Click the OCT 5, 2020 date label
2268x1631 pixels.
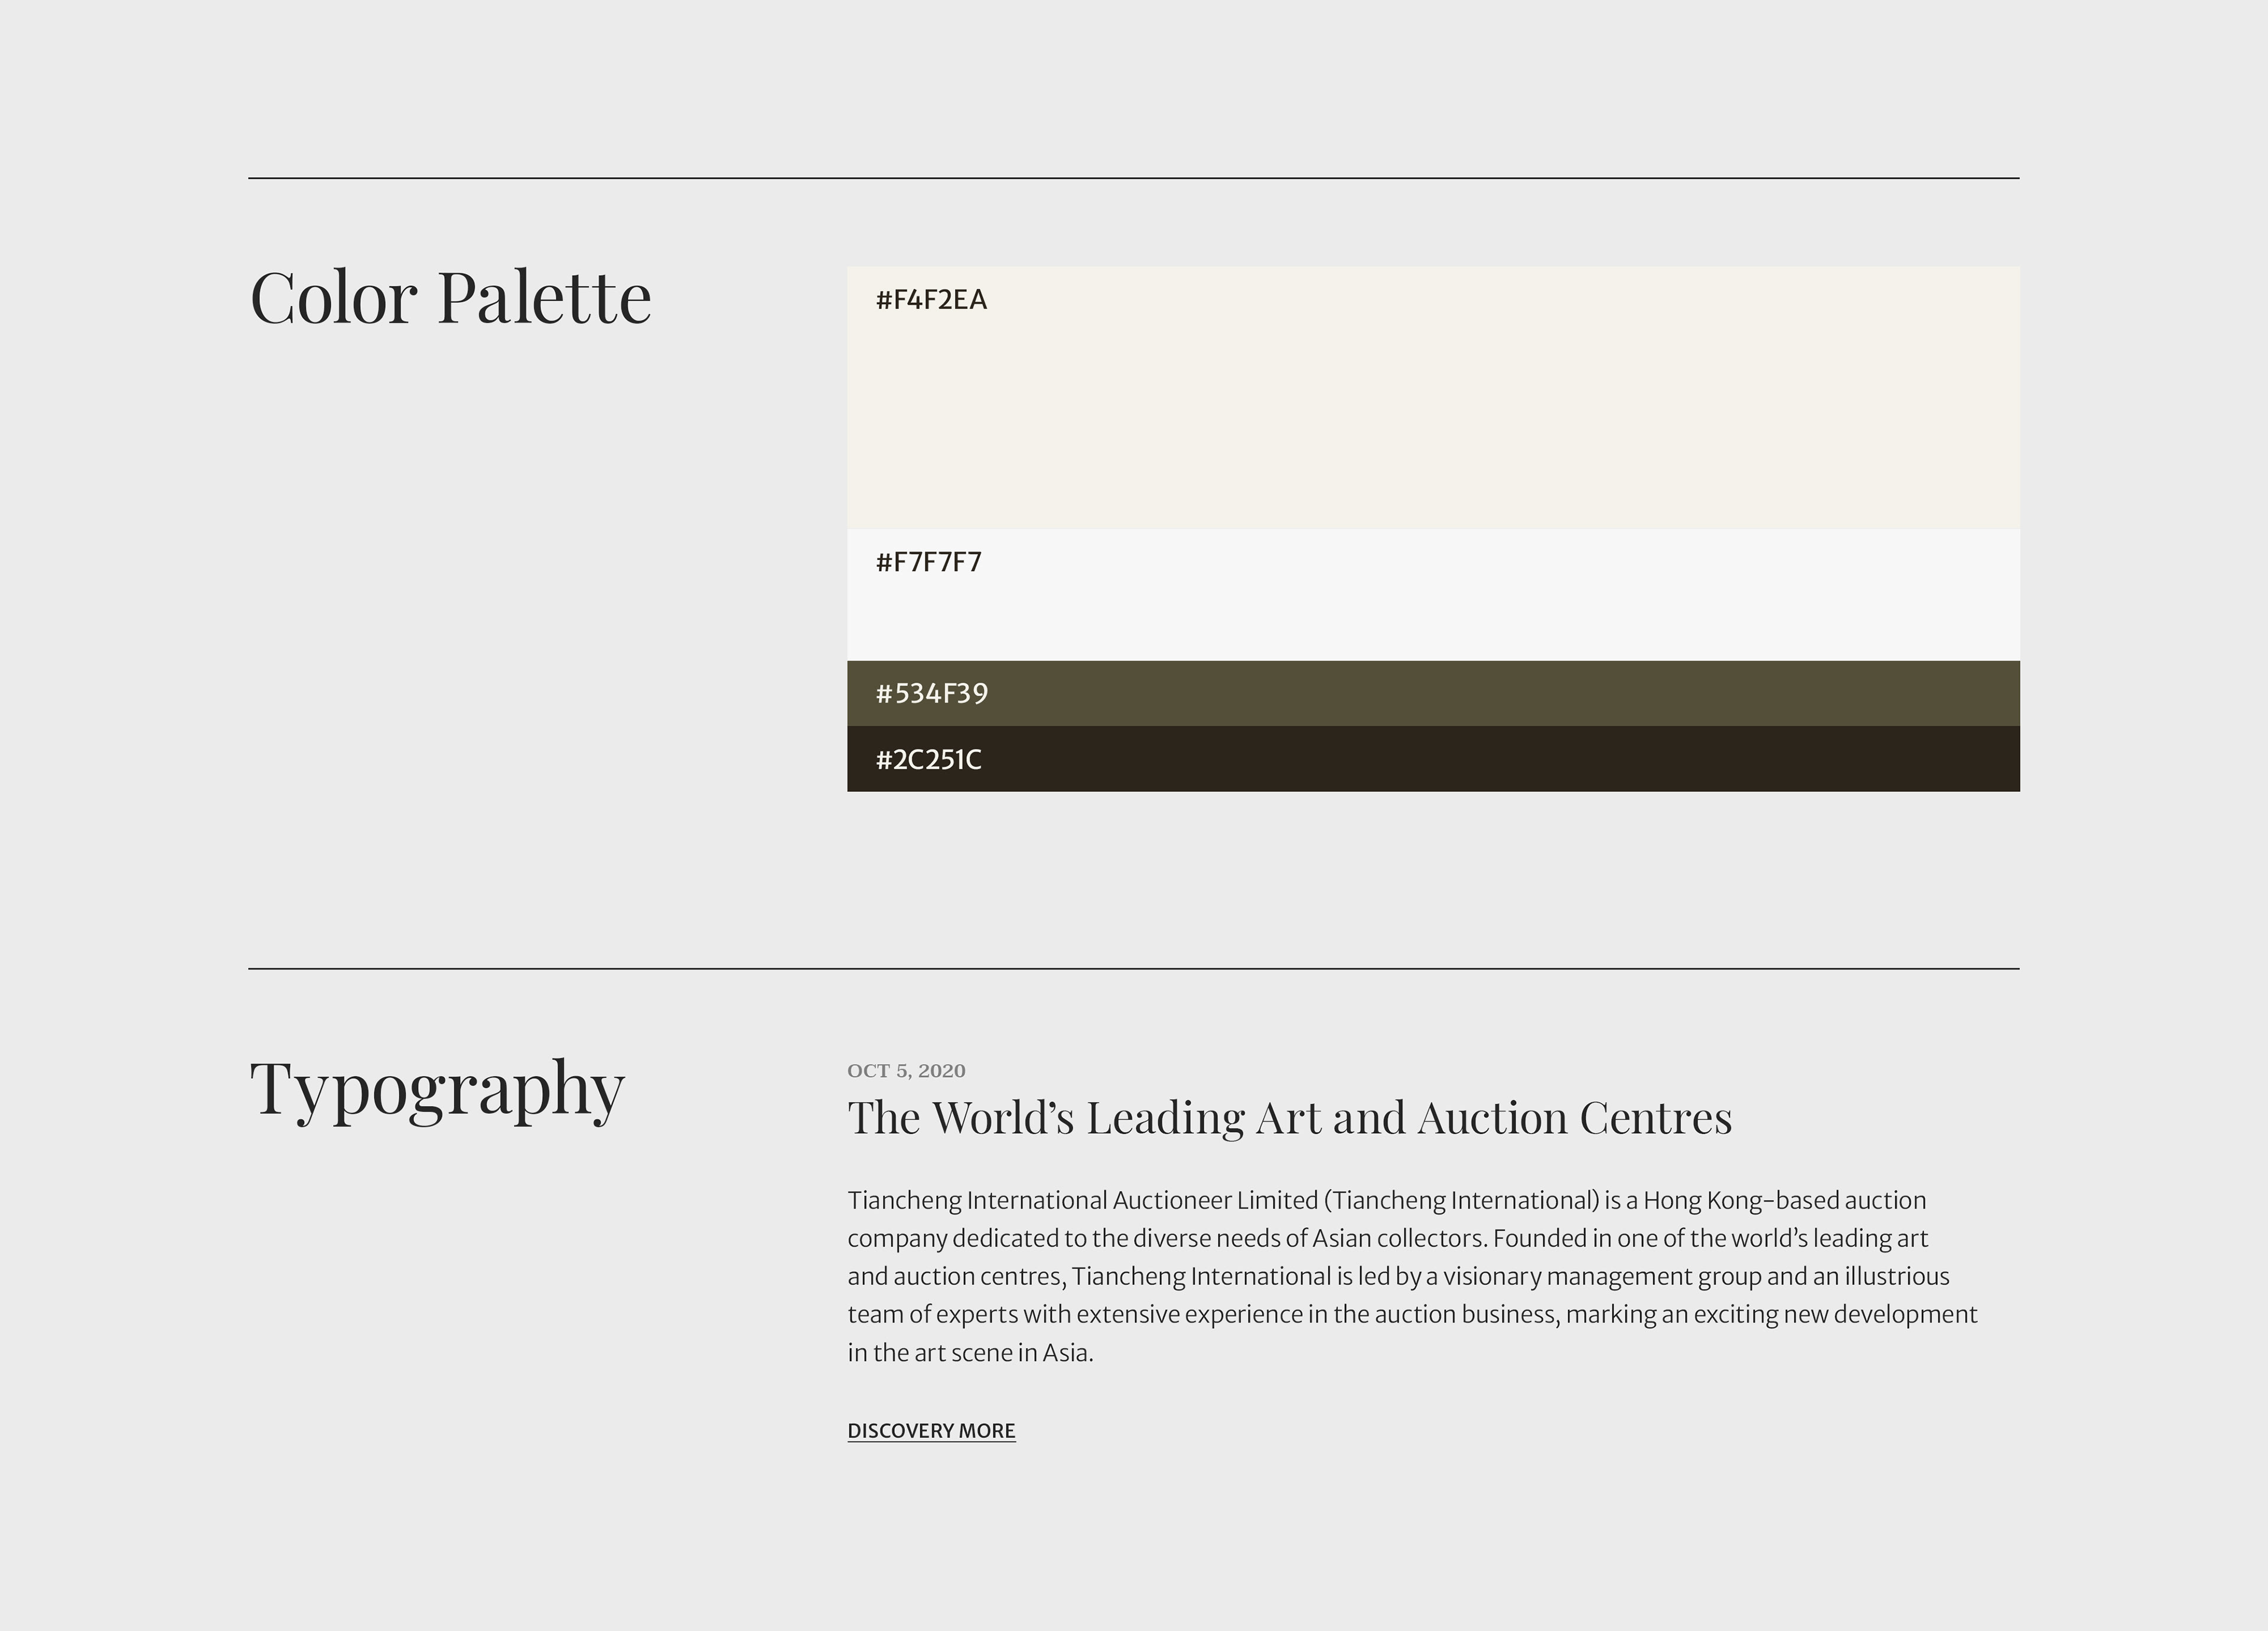click(x=906, y=1071)
